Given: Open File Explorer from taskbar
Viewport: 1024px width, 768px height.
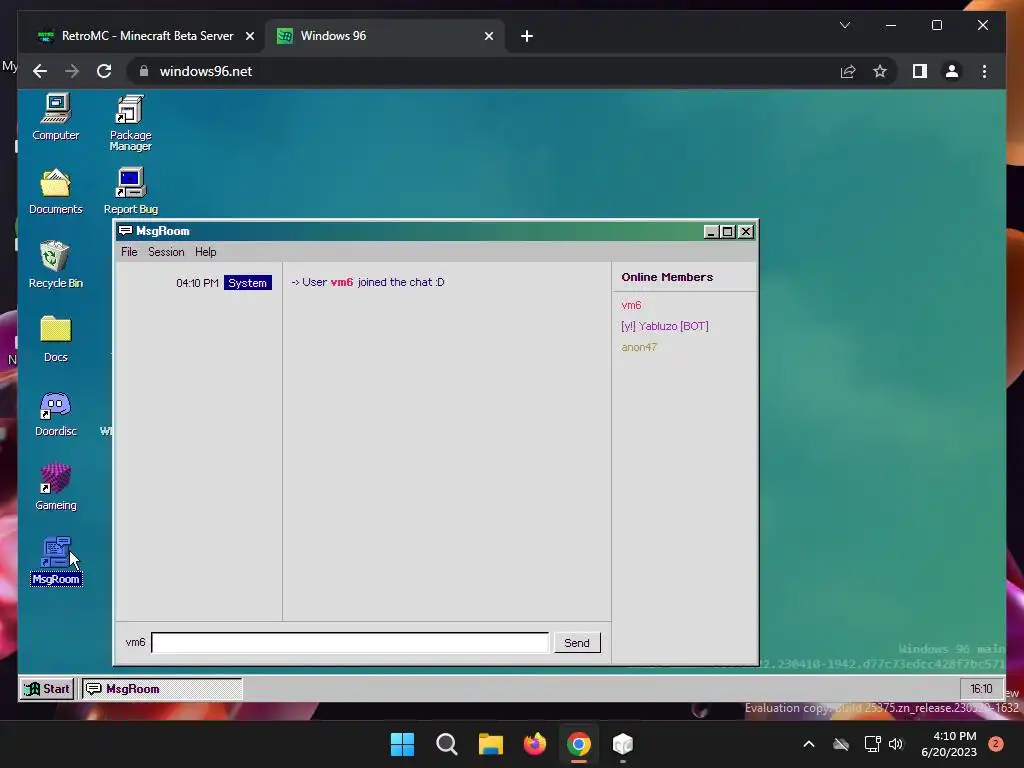Looking at the screenshot, I should pos(490,744).
